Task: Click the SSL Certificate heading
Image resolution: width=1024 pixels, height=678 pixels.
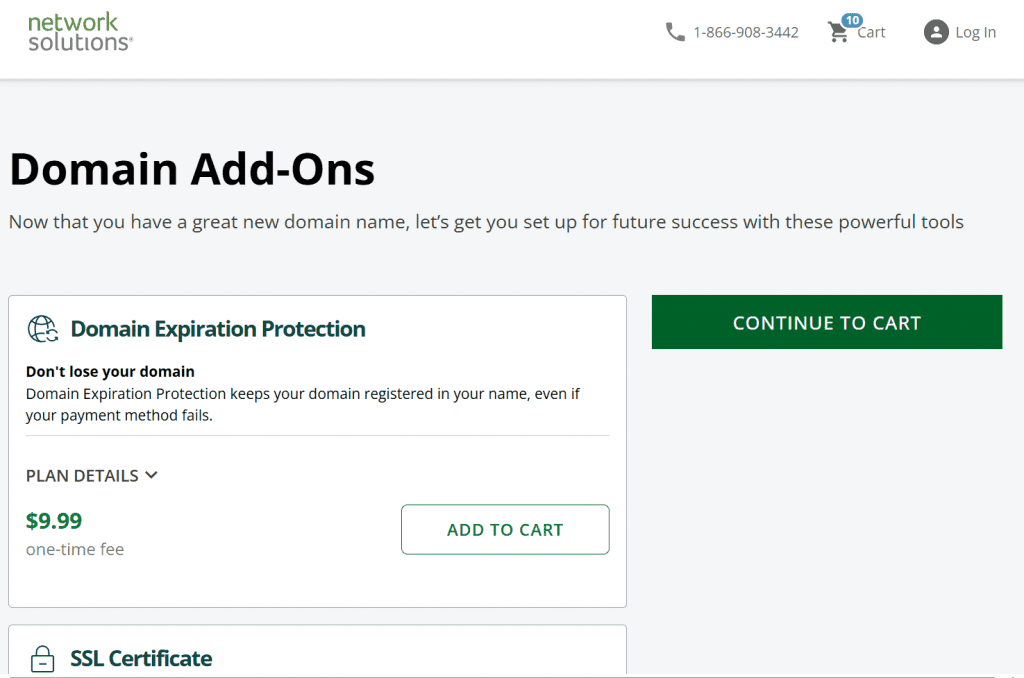Action: coord(141,658)
